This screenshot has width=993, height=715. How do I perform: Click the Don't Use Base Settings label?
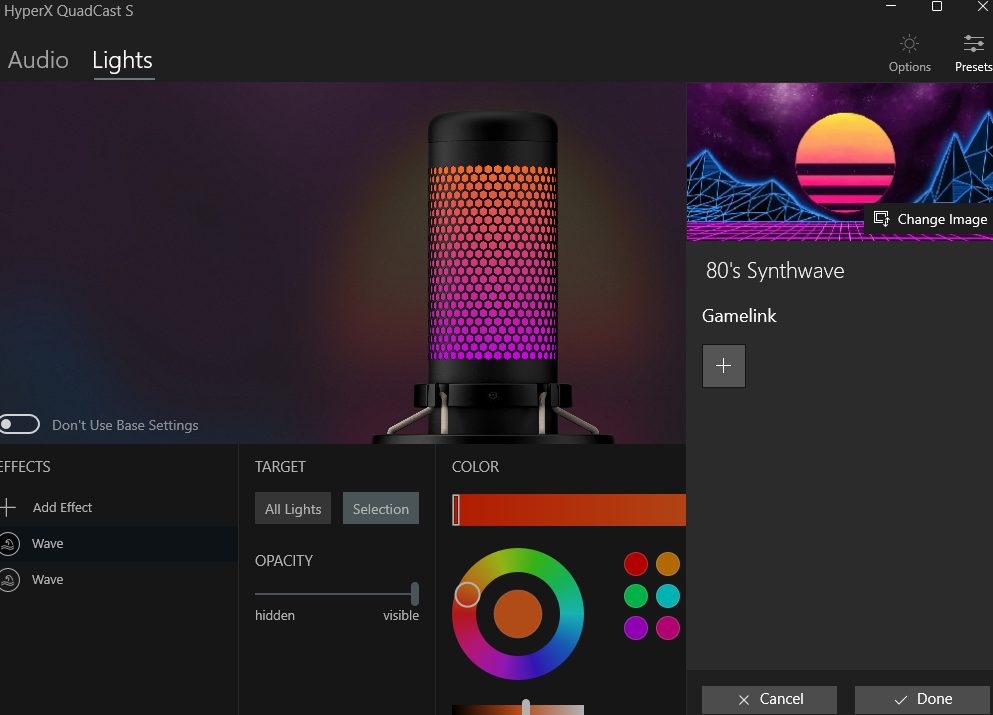[125, 426]
